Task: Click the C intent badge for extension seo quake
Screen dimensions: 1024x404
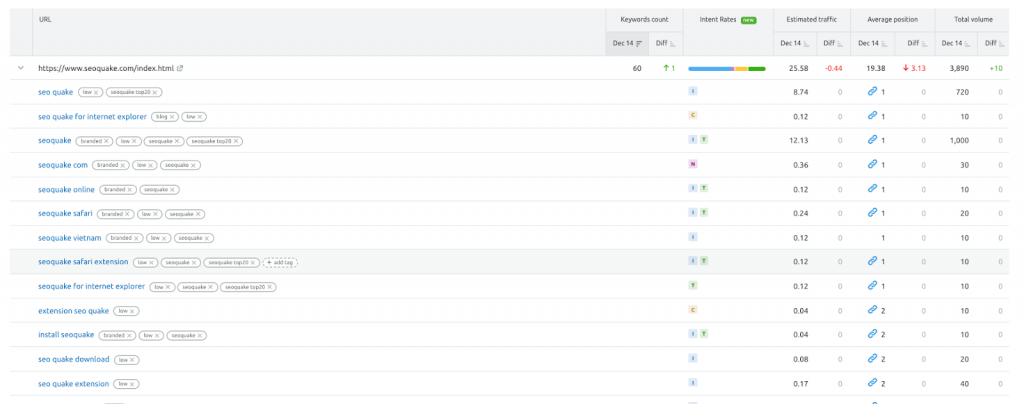Action: 692,310
